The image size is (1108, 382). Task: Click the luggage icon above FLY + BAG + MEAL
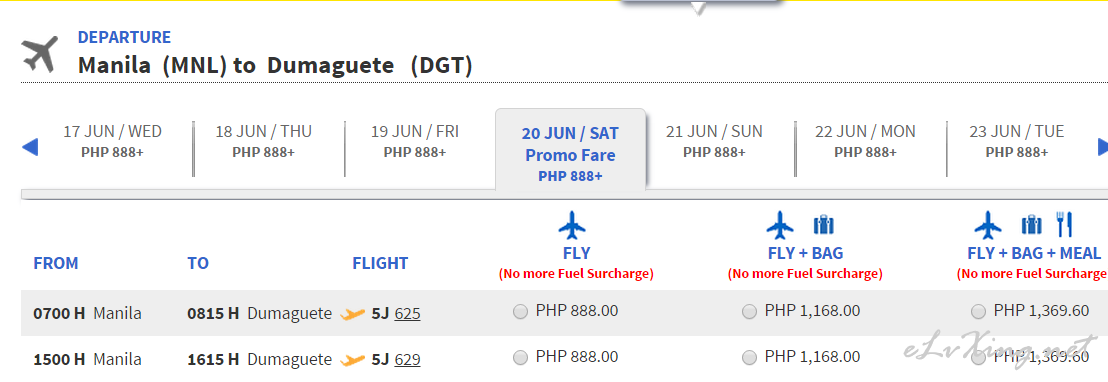[x=1032, y=226]
